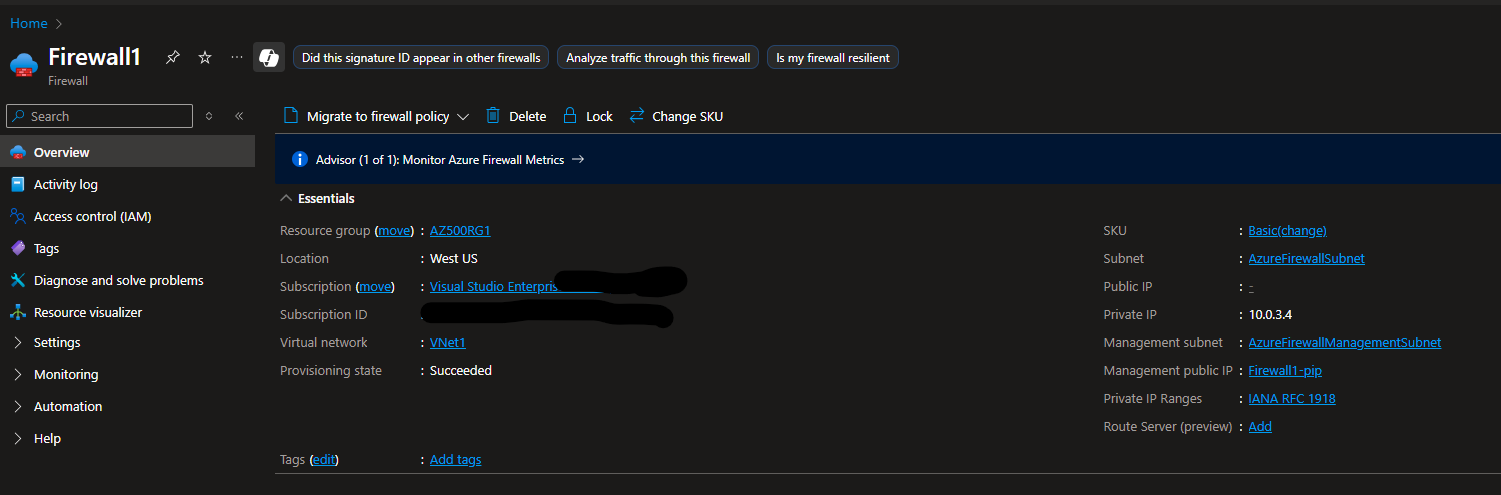1501x495 pixels.
Task: Open Copilot icon next to the title
Action: tap(269, 58)
